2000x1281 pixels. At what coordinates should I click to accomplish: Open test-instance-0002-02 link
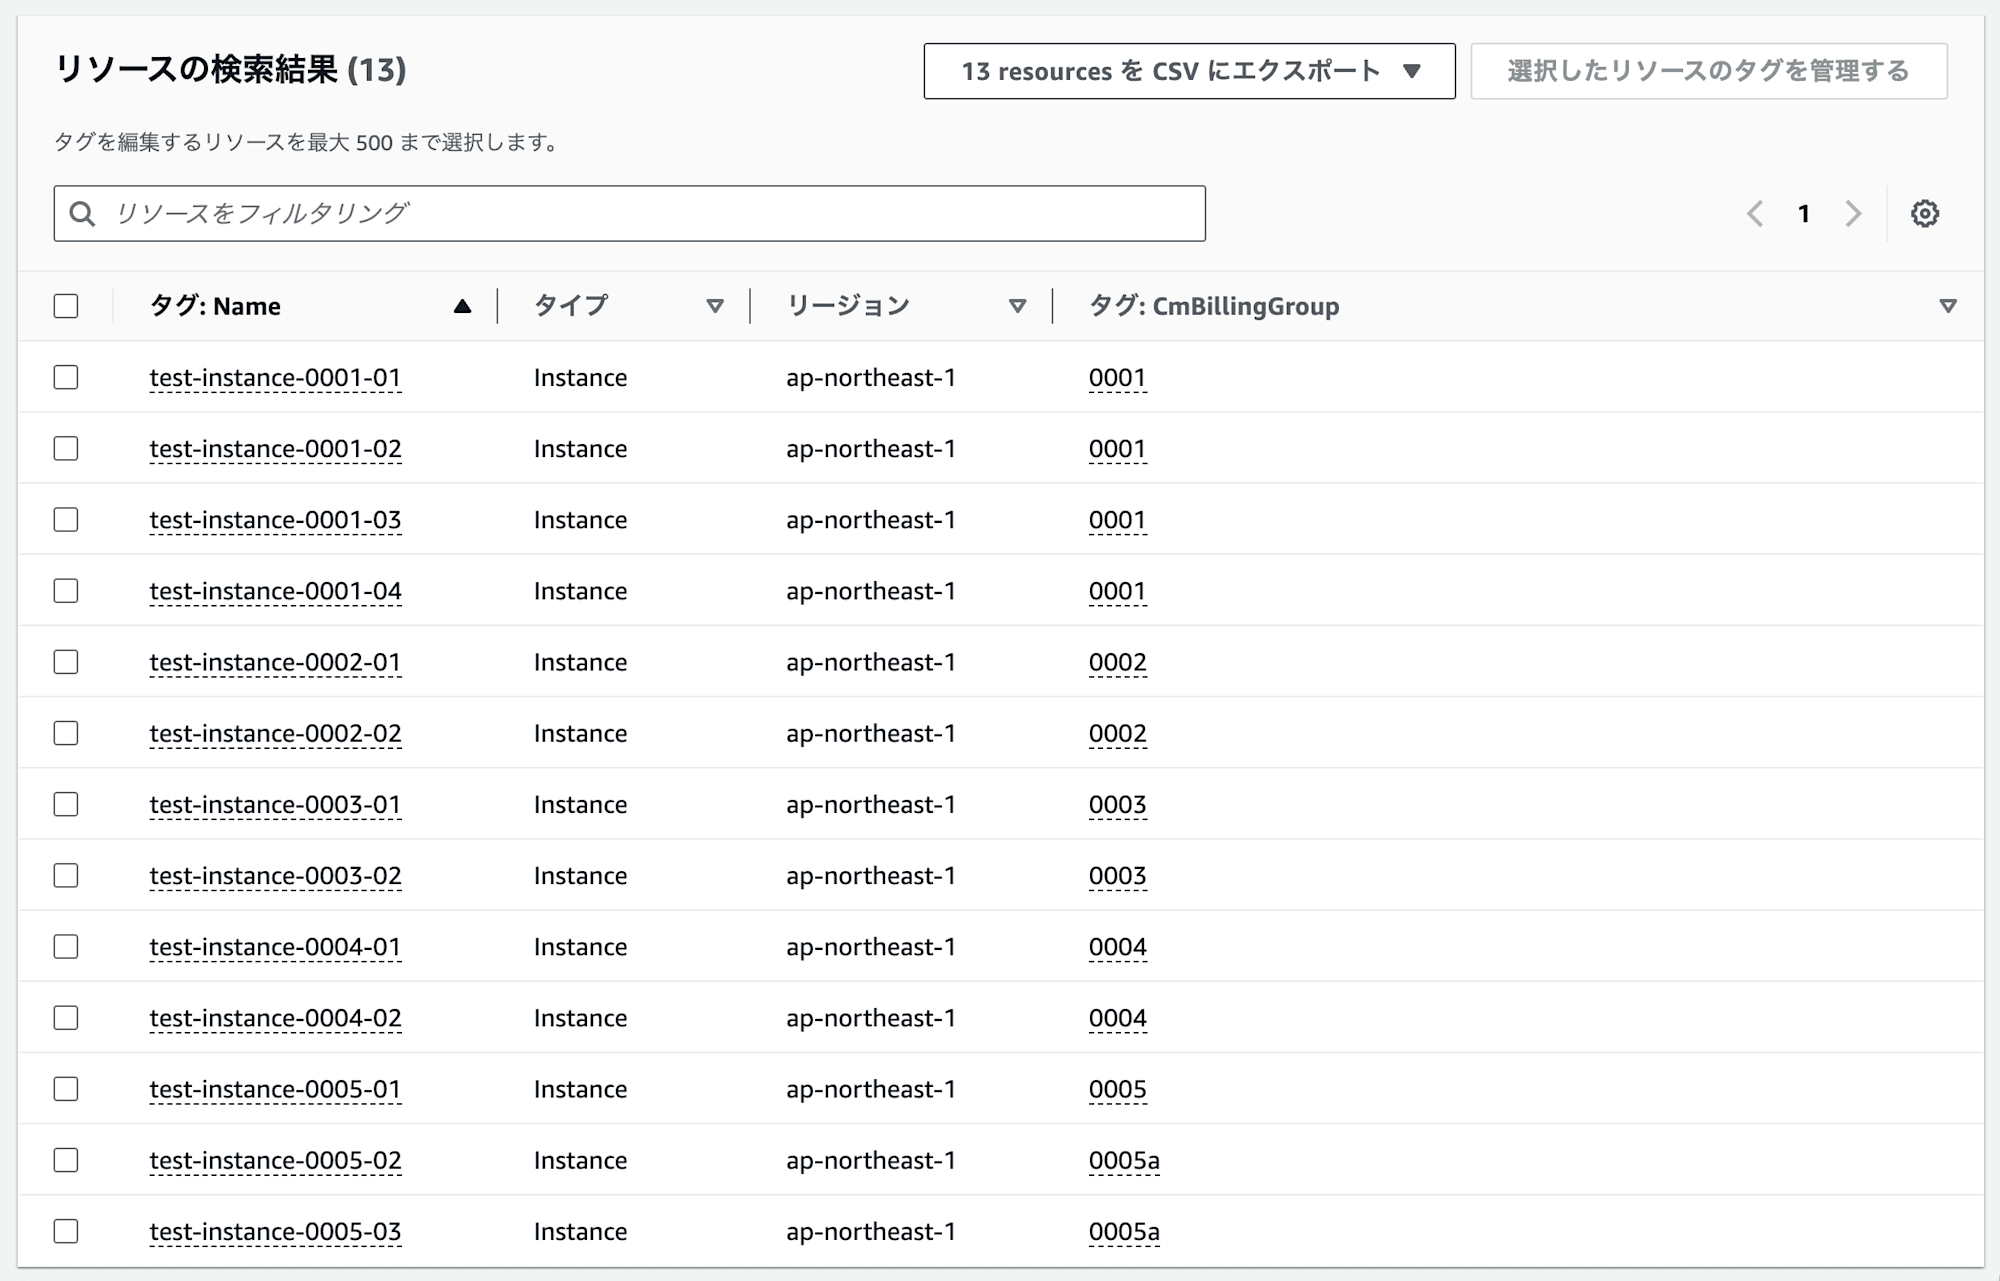pyautogui.click(x=275, y=733)
